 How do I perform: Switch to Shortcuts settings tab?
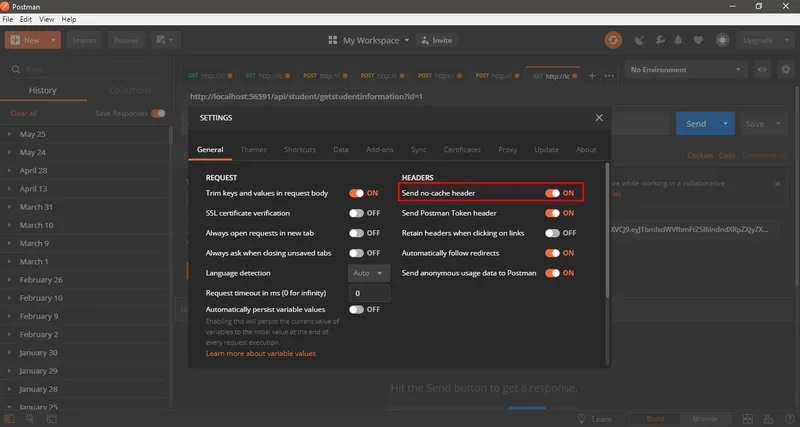(300, 149)
